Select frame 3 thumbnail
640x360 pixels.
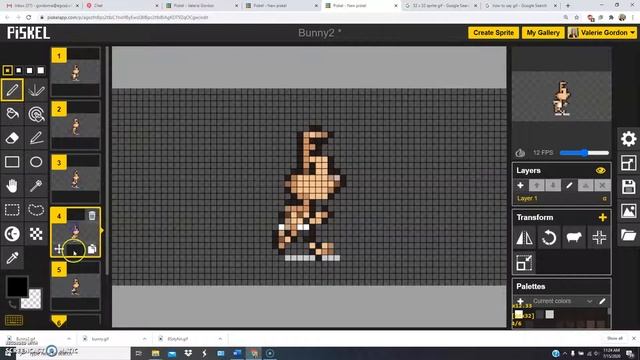pyautogui.click(x=76, y=179)
